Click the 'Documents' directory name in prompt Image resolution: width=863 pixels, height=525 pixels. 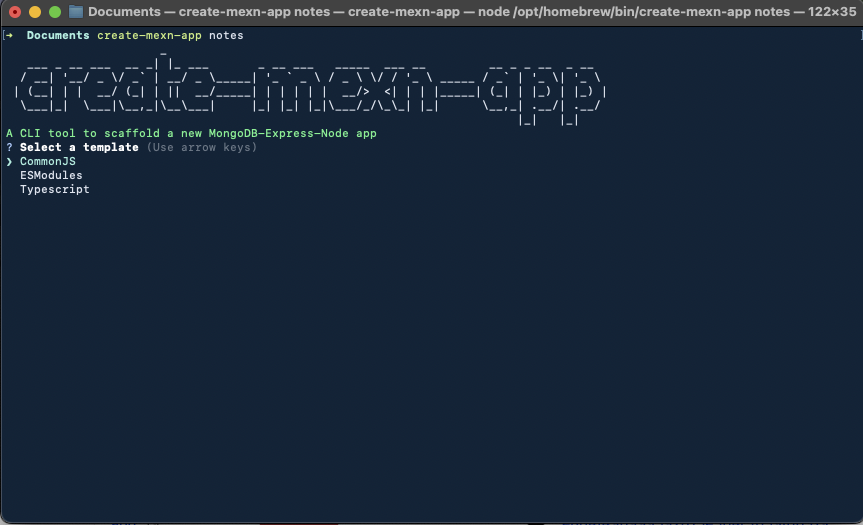click(x=58, y=35)
